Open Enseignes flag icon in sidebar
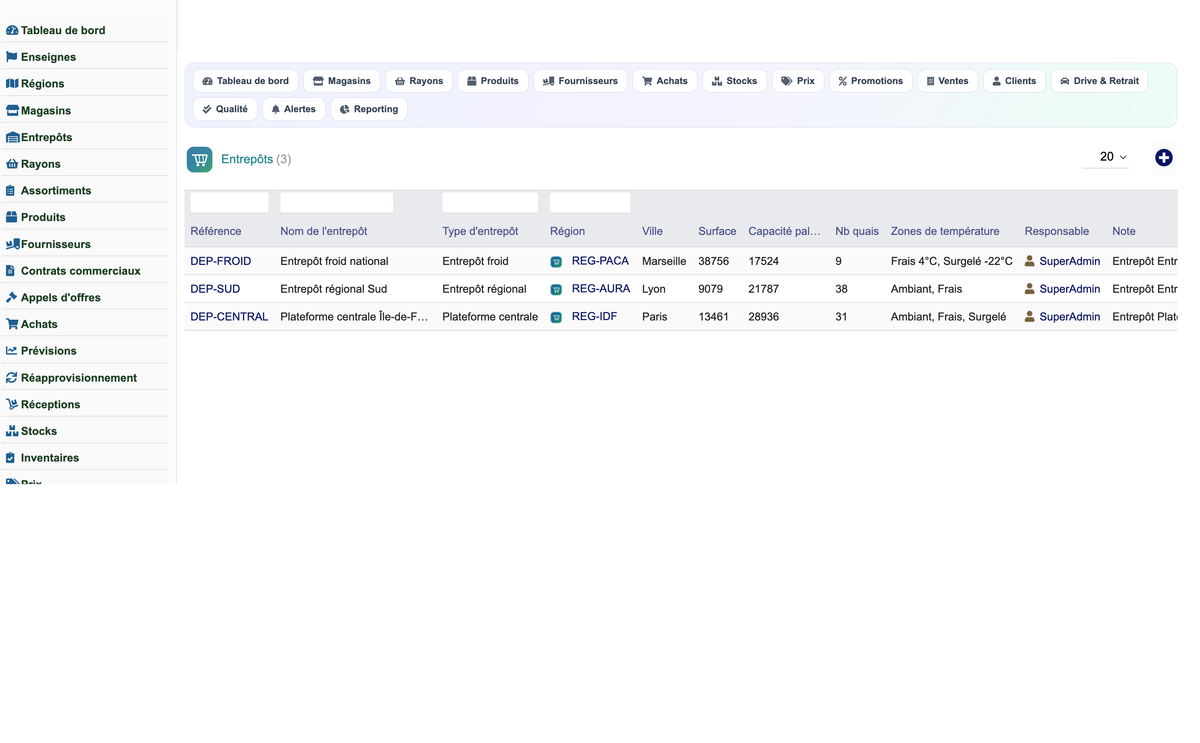The image size is (1200, 743). click(x=12, y=57)
